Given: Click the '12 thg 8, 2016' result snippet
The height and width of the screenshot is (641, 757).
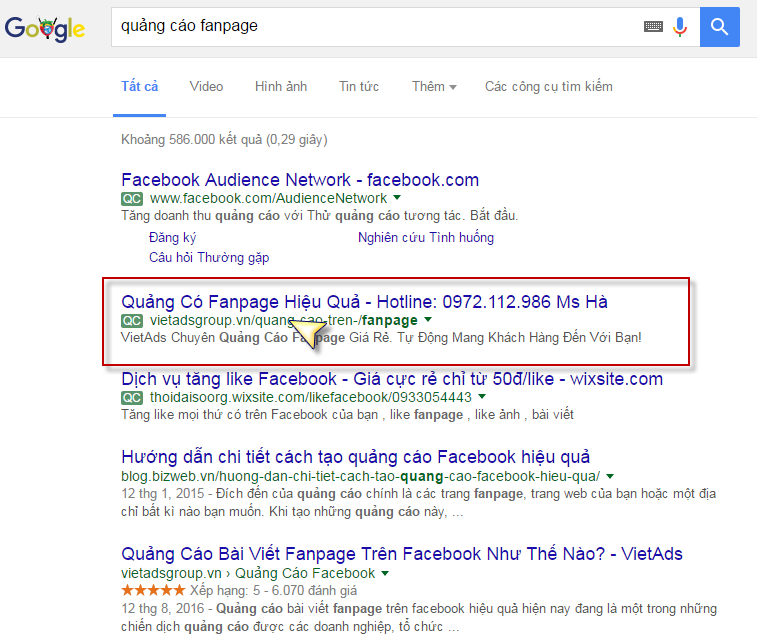Looking at the screenshot, I should (x=419, y=617).
